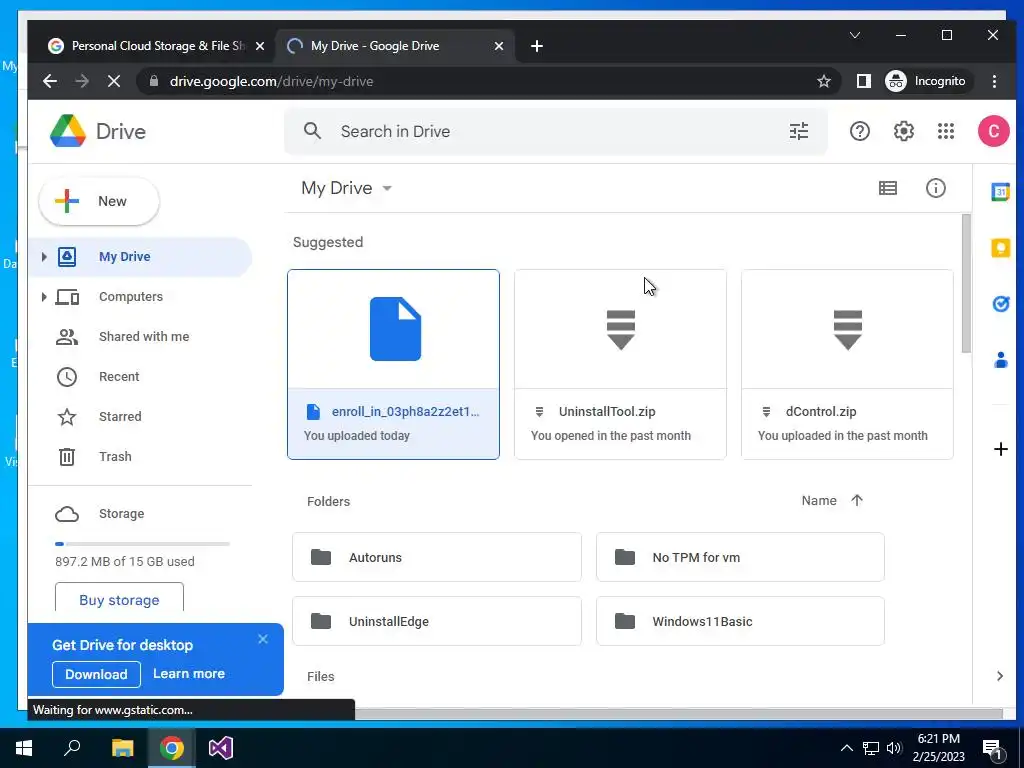
Task: Select enroll_in_03ph8a2z2et1 suggested file
Action: [393, 364]
